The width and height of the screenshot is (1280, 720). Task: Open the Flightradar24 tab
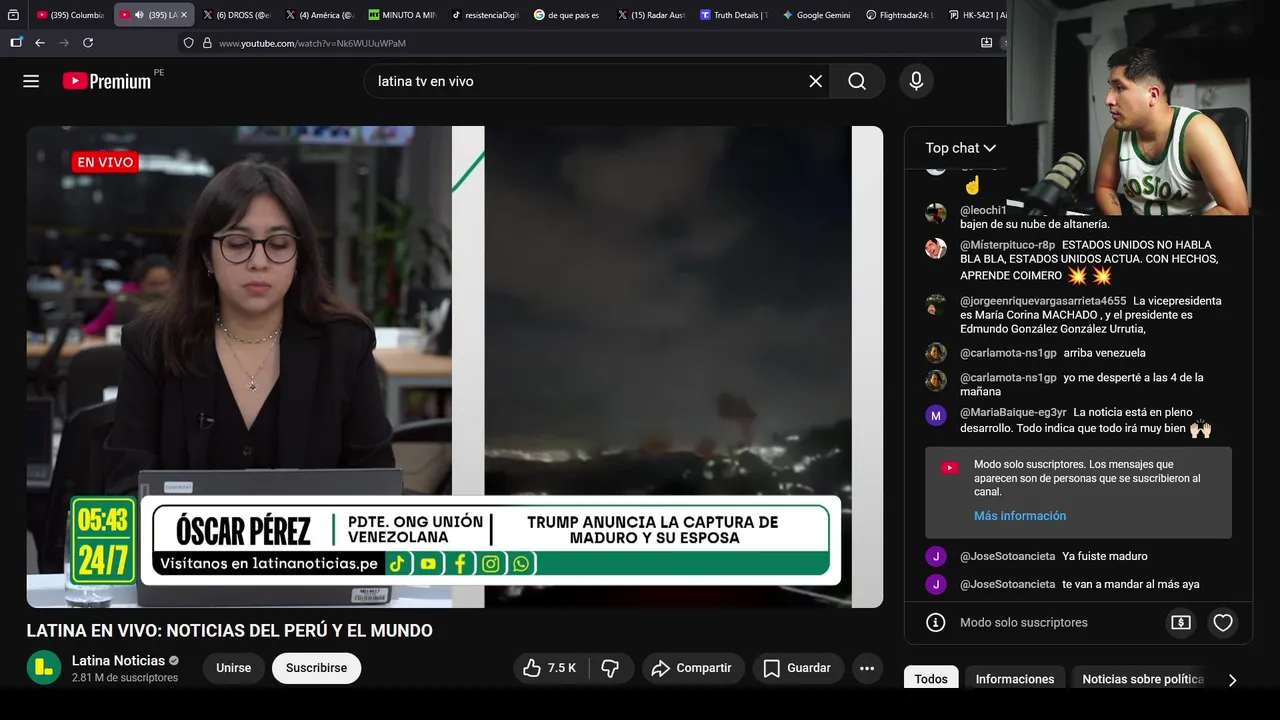[x=899, y=15]
